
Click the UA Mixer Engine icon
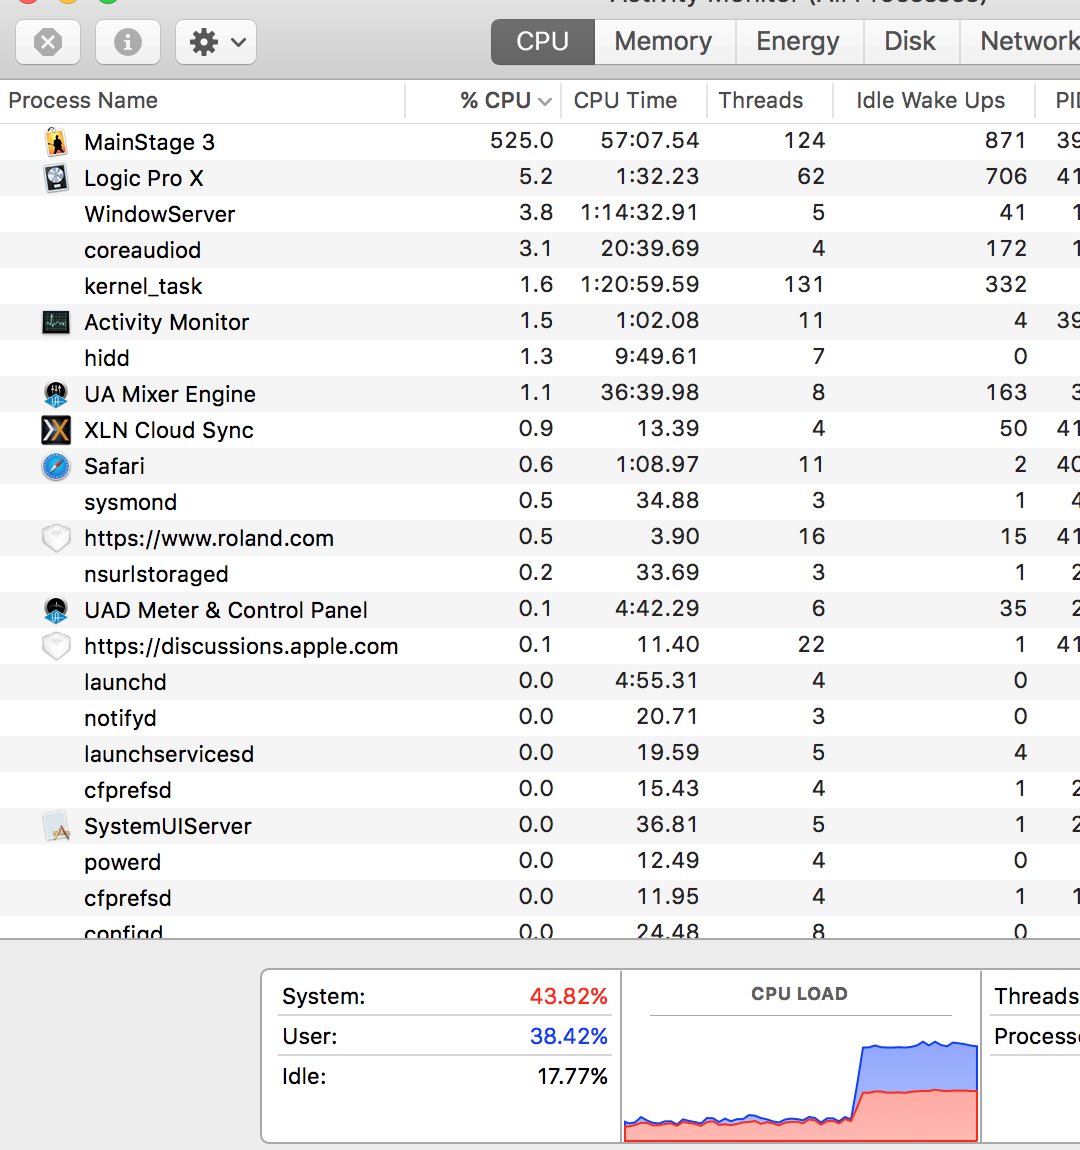55,393
